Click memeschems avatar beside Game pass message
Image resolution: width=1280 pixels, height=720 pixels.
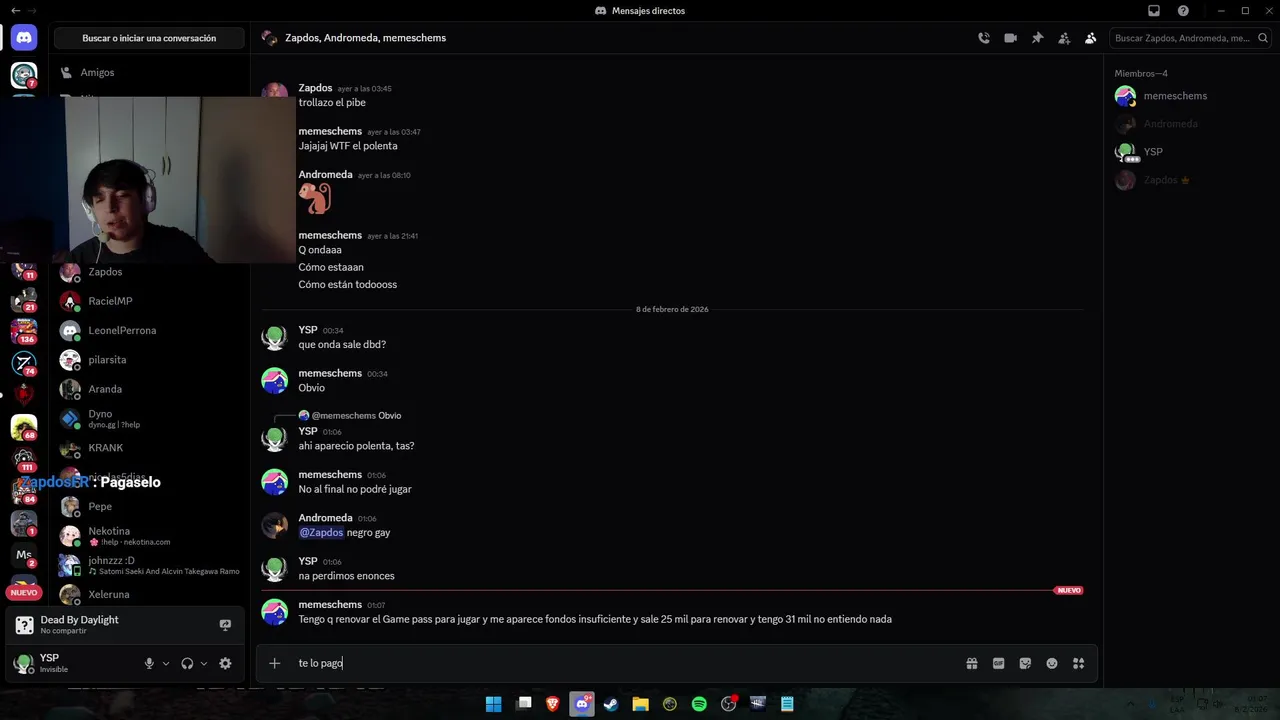(274, 611)
